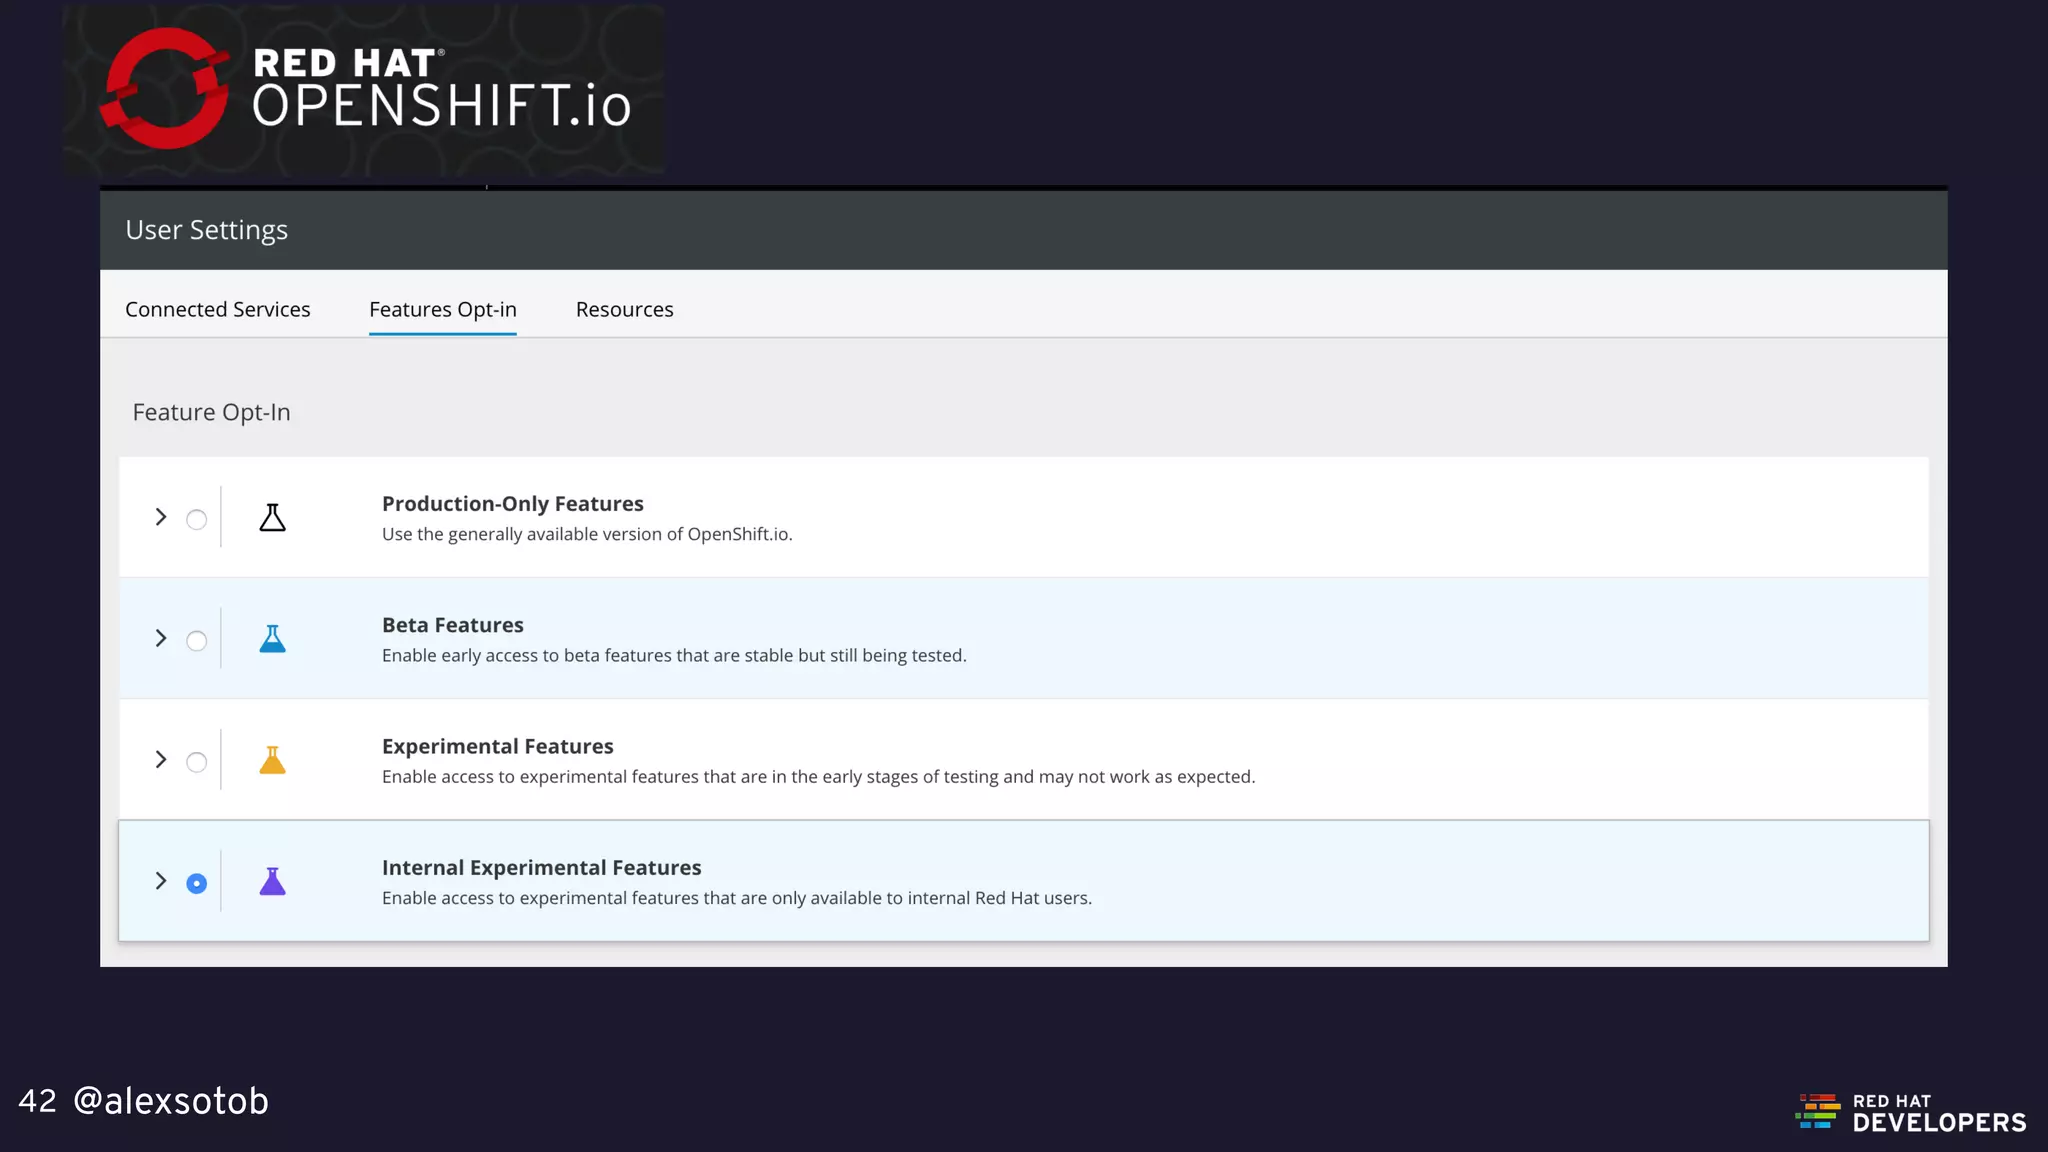Screen dimensions: 2048x1152
Task: Select the Experimental Features radio button
Action: point(197,762)
